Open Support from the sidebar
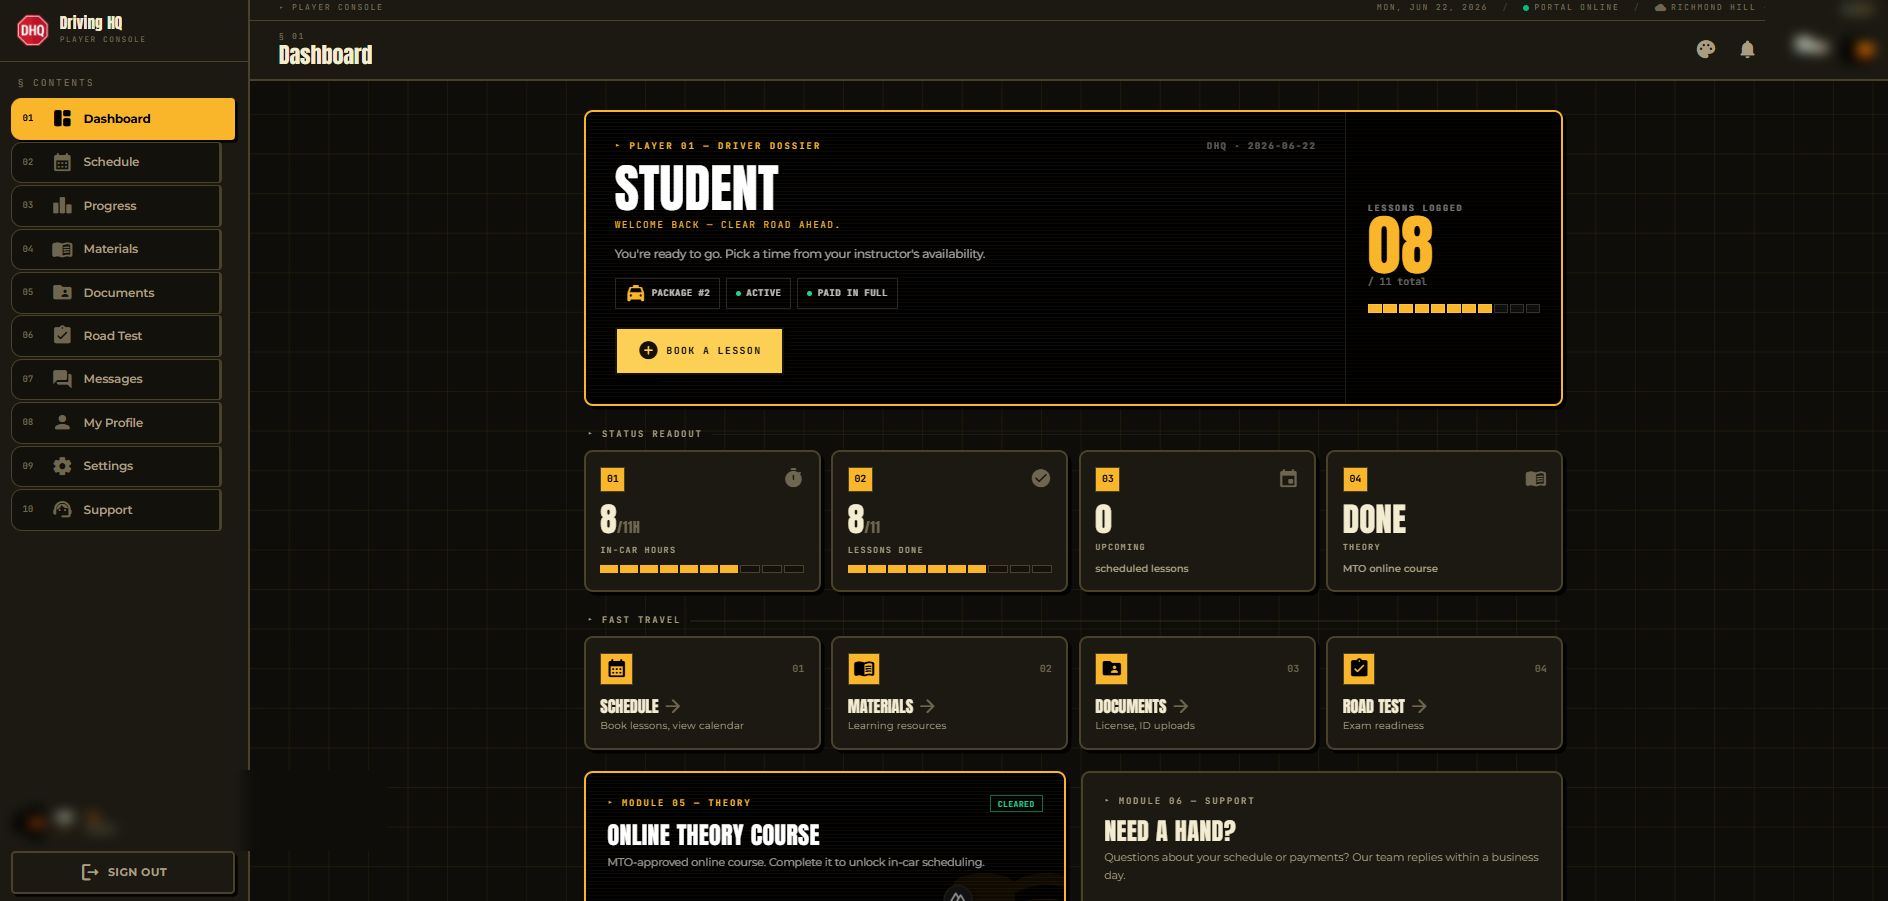 116,509
